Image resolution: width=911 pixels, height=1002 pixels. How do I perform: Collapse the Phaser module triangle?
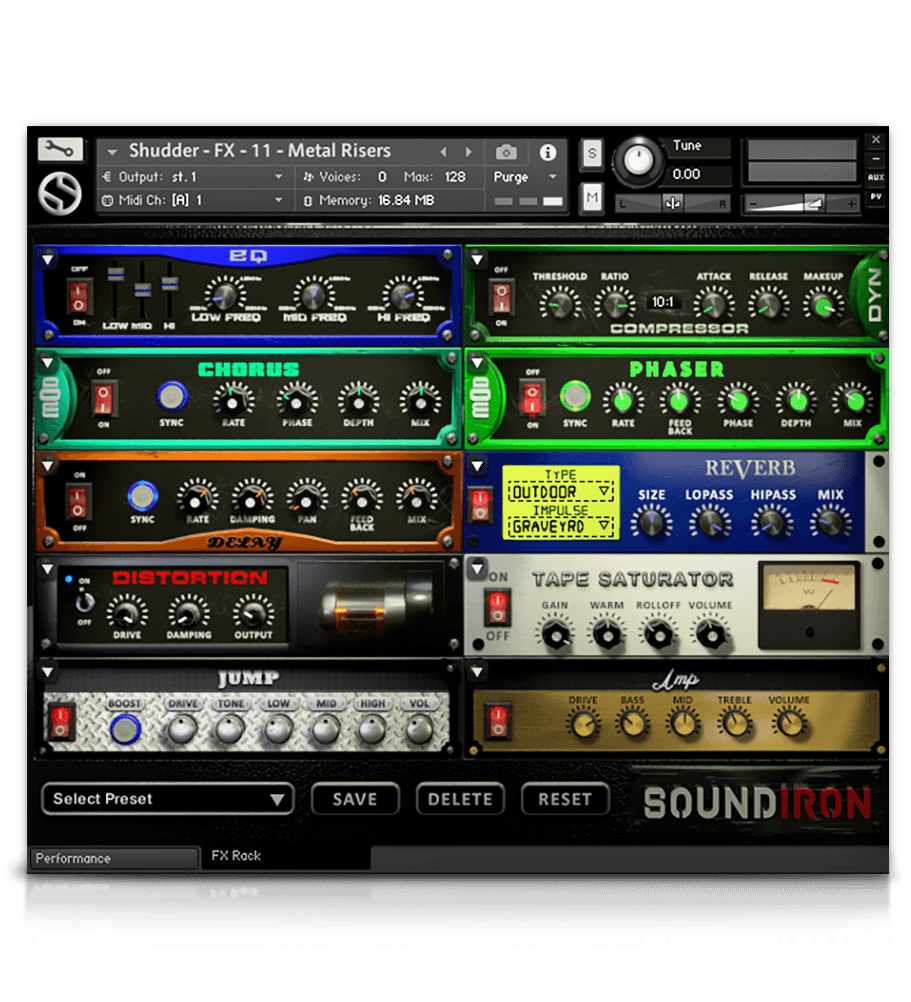click(477, 362)
